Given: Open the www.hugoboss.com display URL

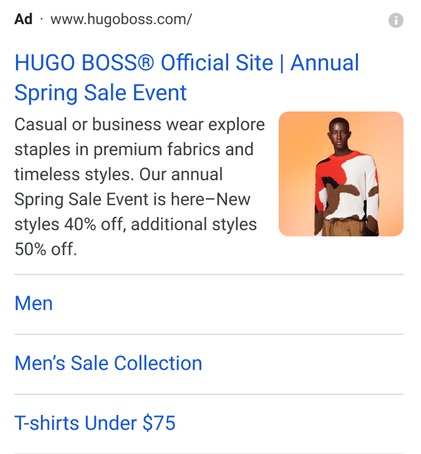Looking at the screenshot, I should click(x=121, y=19).
